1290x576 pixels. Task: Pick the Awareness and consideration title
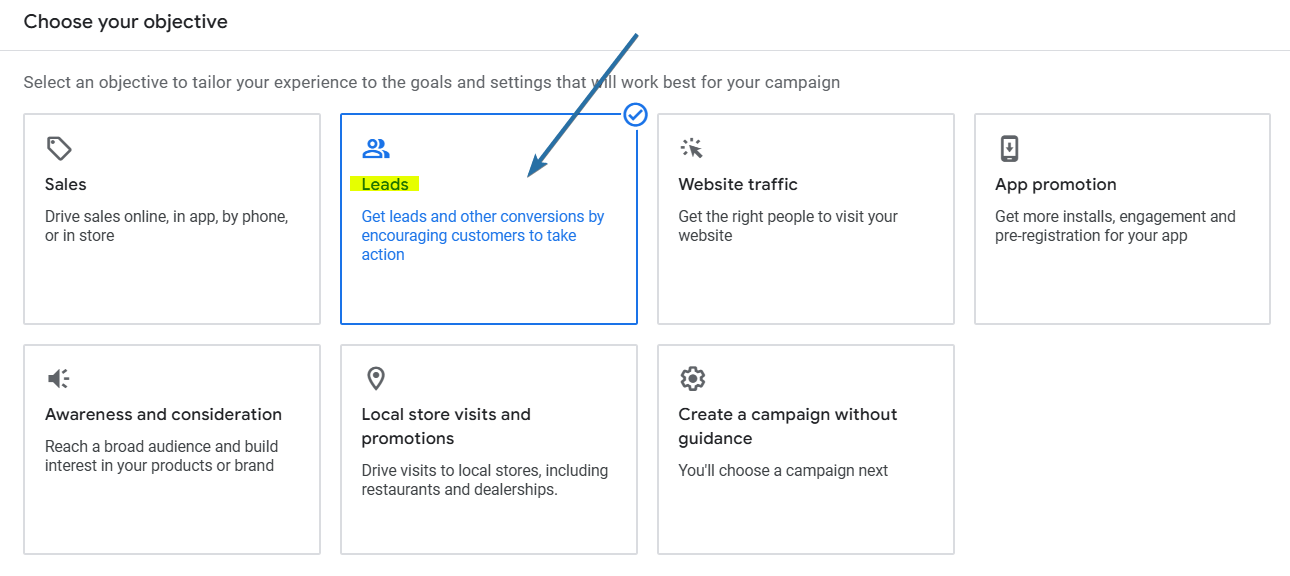(x=163, y=414)
